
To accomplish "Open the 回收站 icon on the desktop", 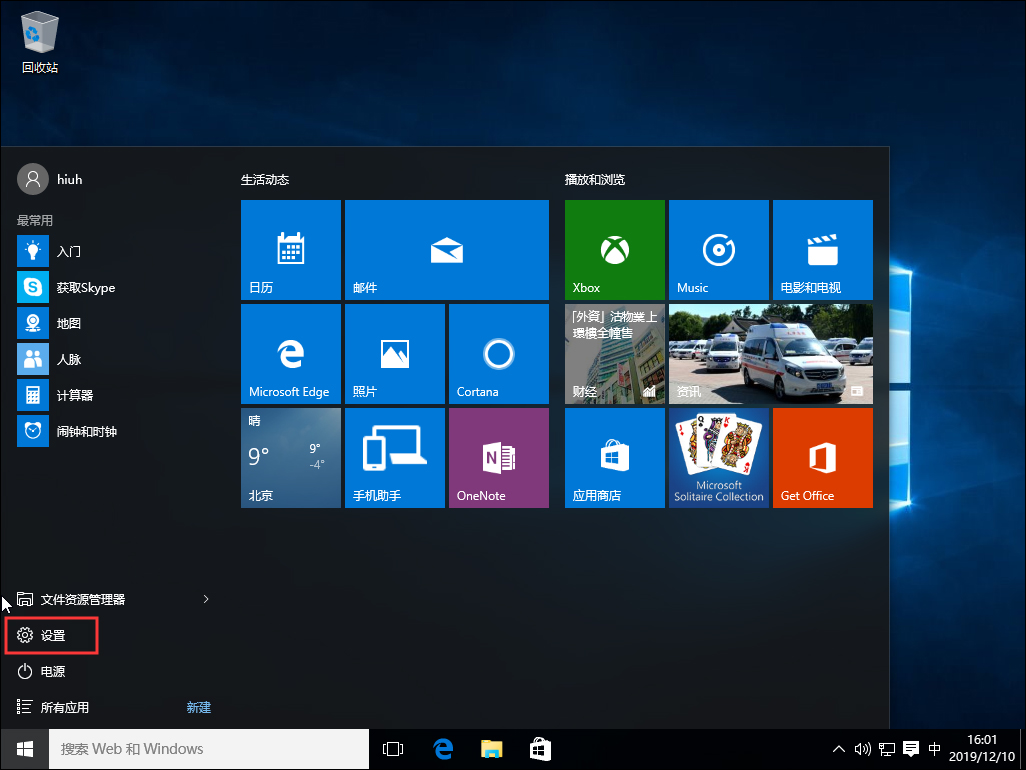I will pyautogui.click(x=39, y=32).
